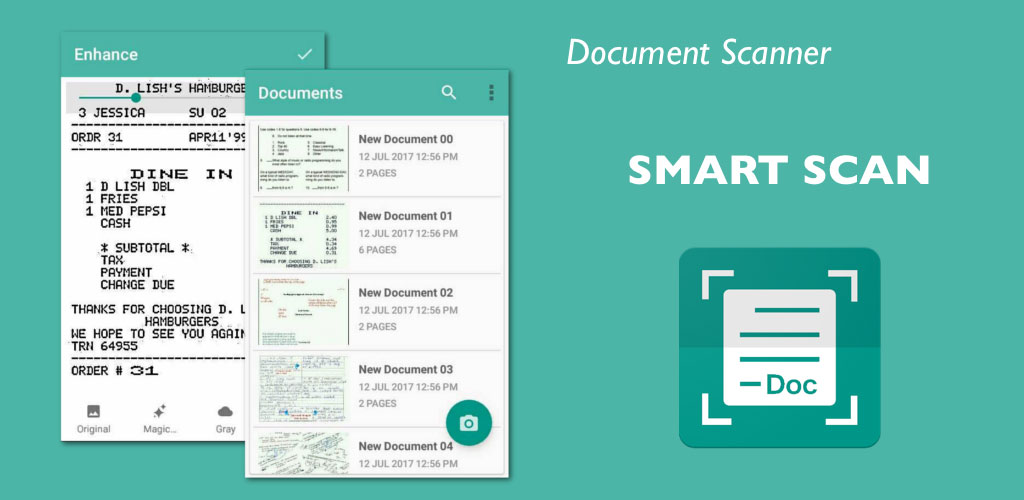Click the Documents header title

click(x=300, y=93)
